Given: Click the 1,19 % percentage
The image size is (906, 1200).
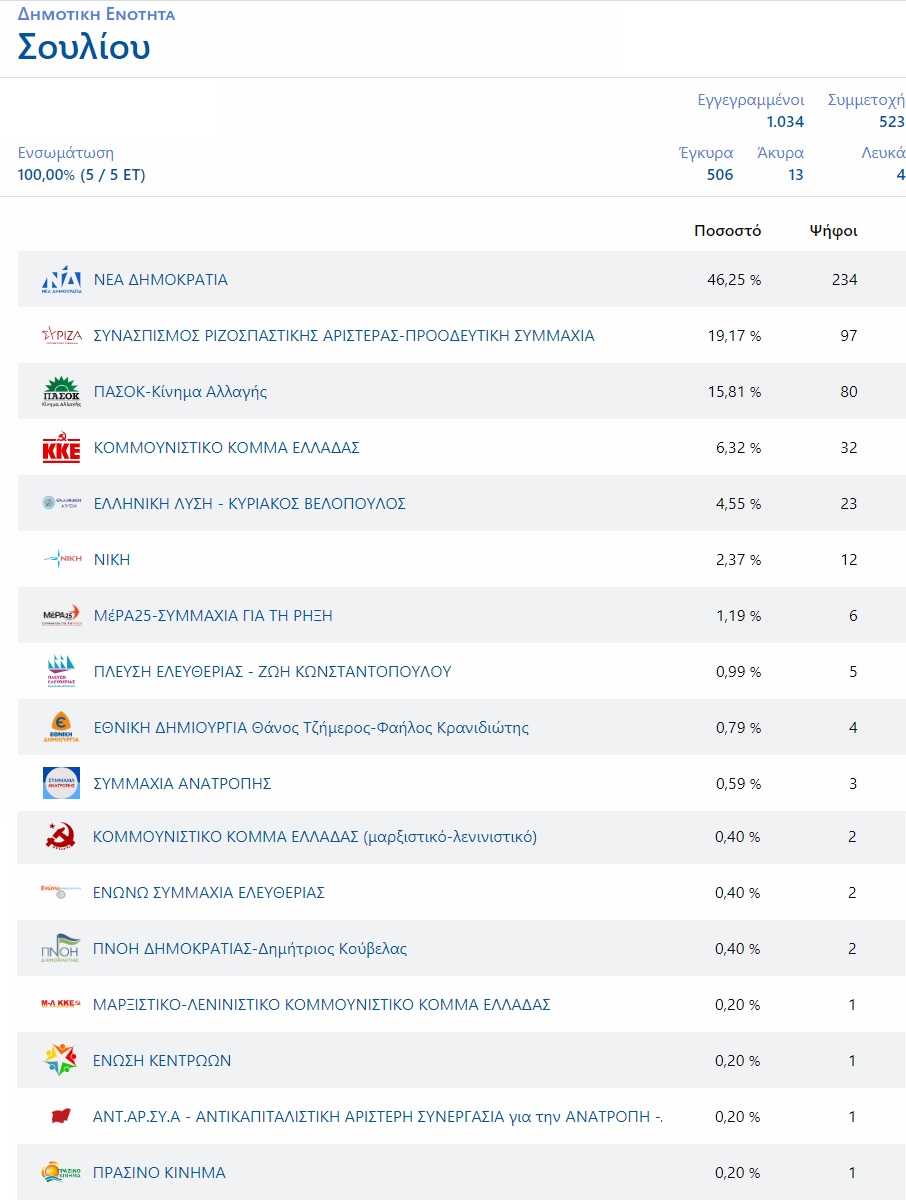Looking at the screenshot, I should (738, 616).
